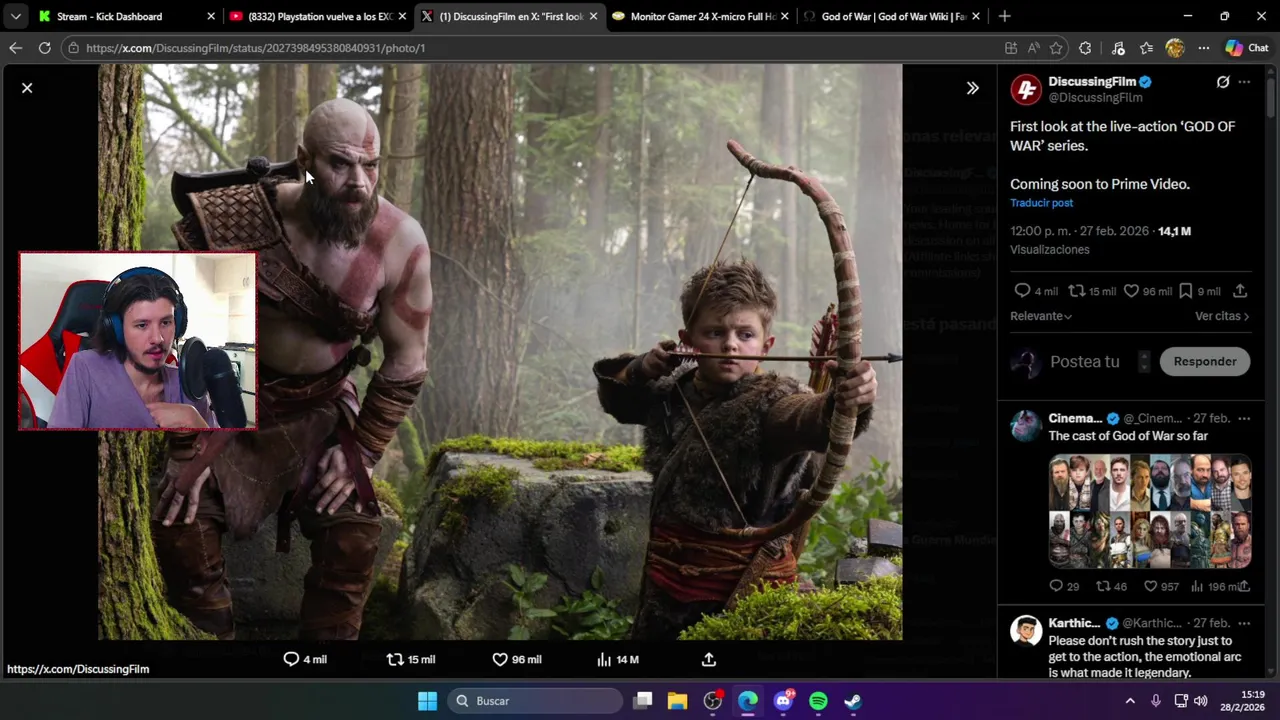The image size is (1280, 720).
Task: Open Discord from taskbar
Action: click(x=783, y=701)
